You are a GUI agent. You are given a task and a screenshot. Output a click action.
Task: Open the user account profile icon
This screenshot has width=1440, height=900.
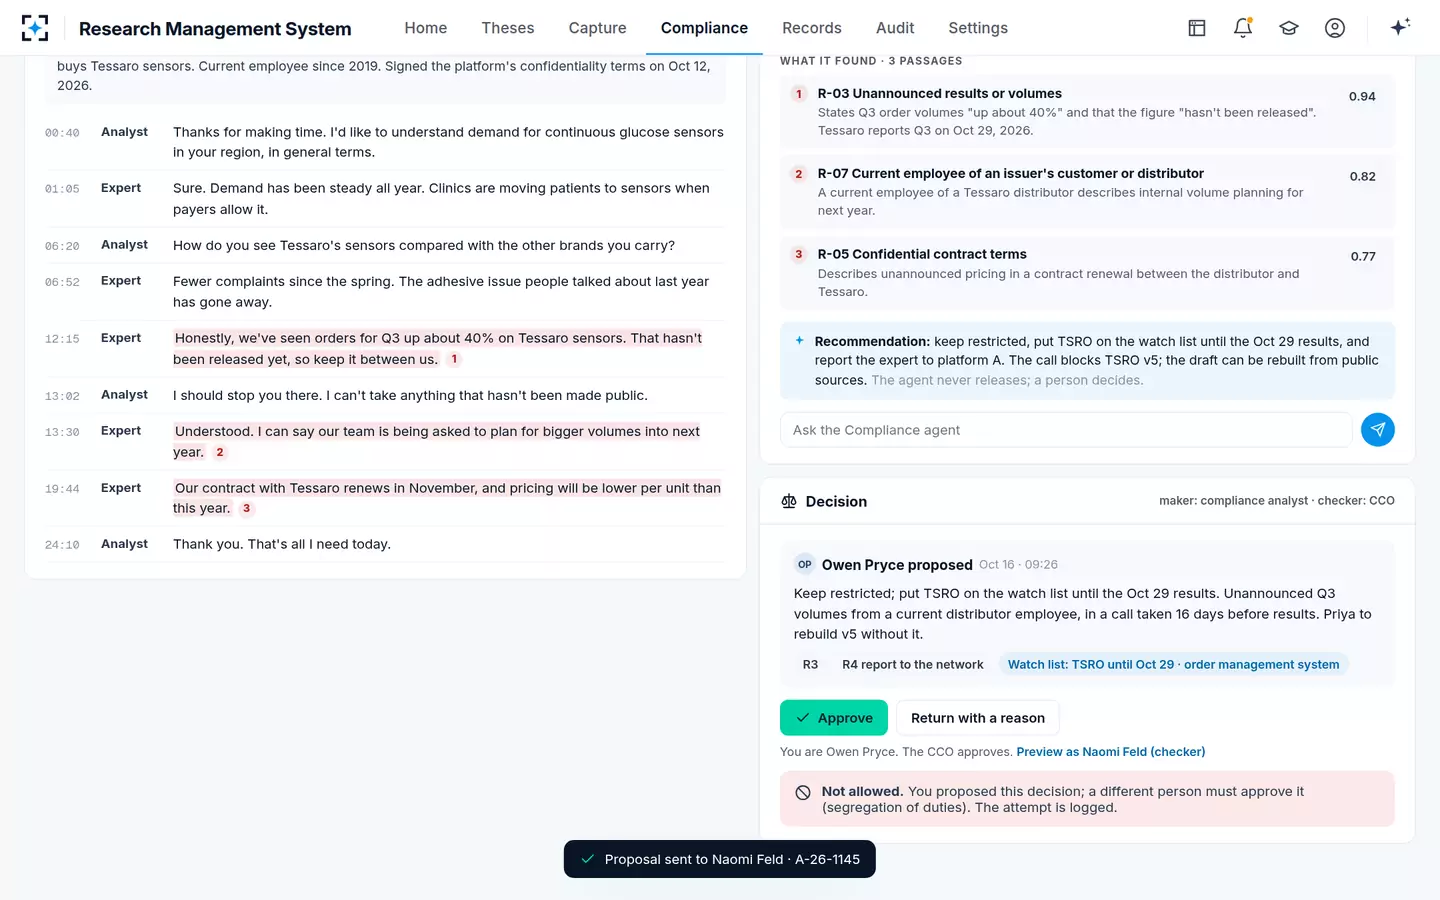point(1335,28)
